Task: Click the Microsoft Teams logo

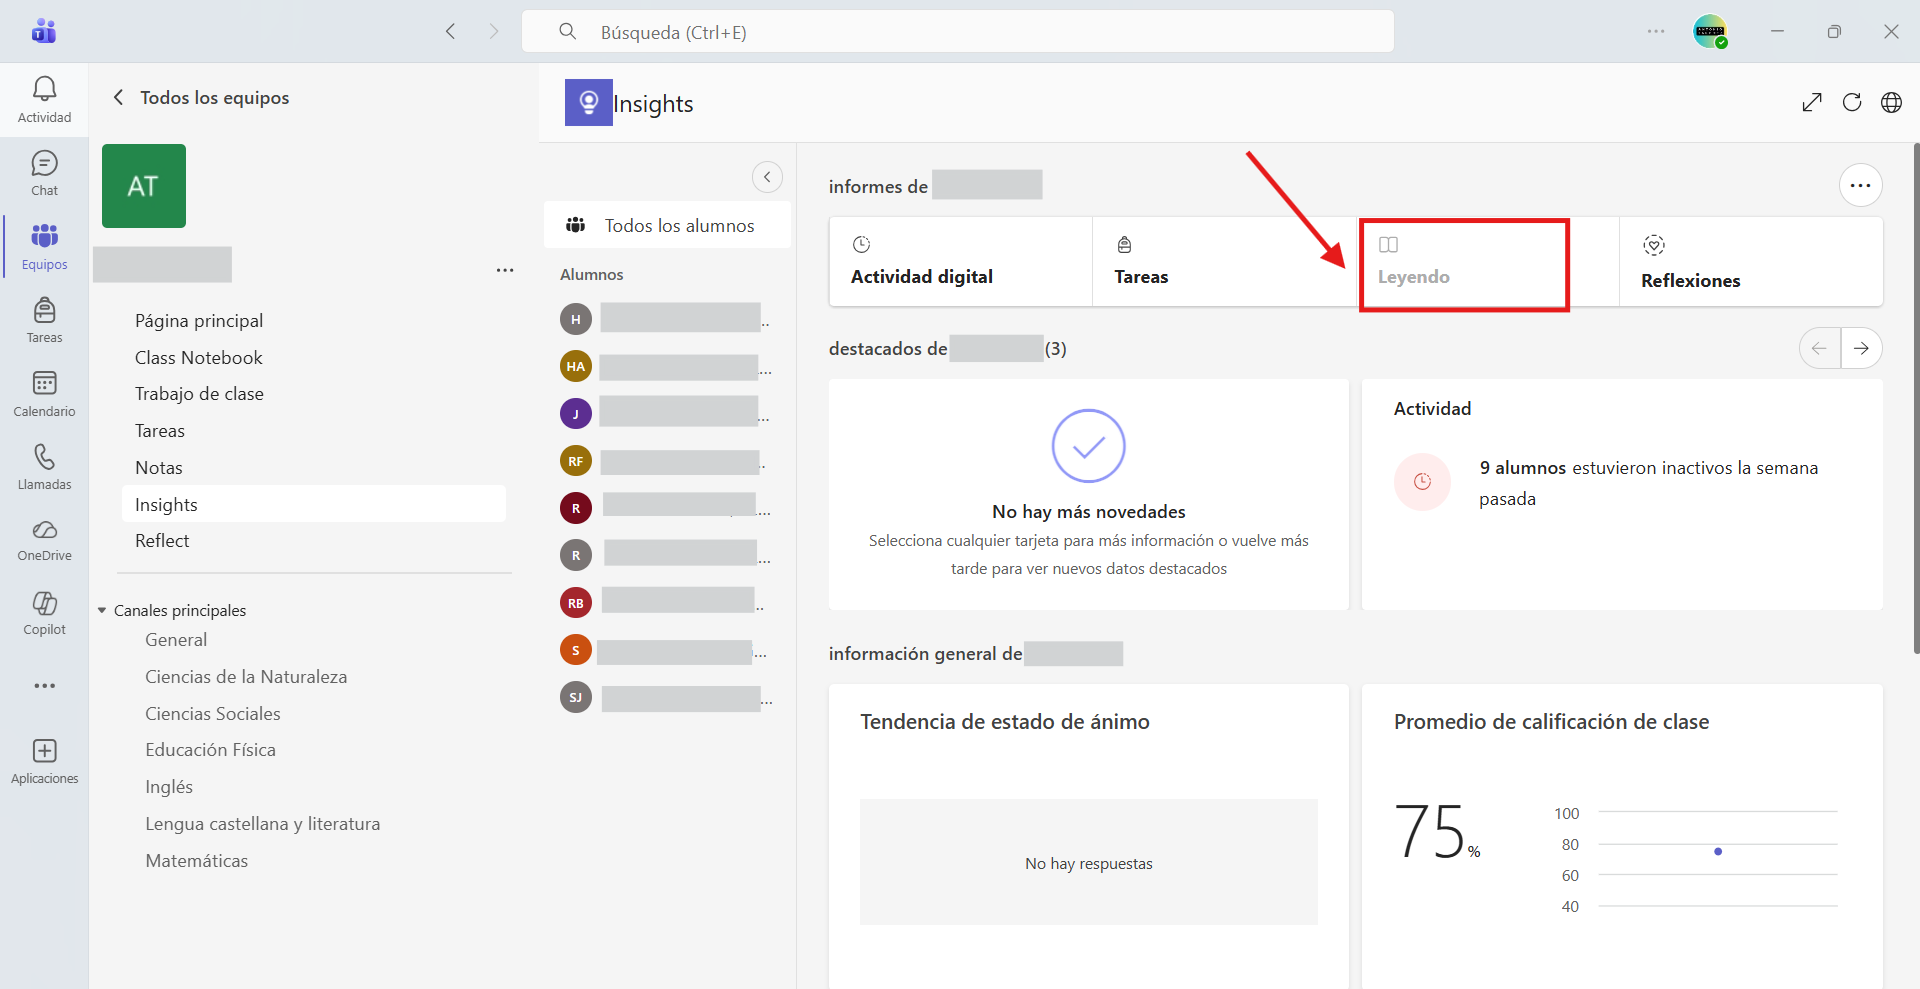Action: 44,31
